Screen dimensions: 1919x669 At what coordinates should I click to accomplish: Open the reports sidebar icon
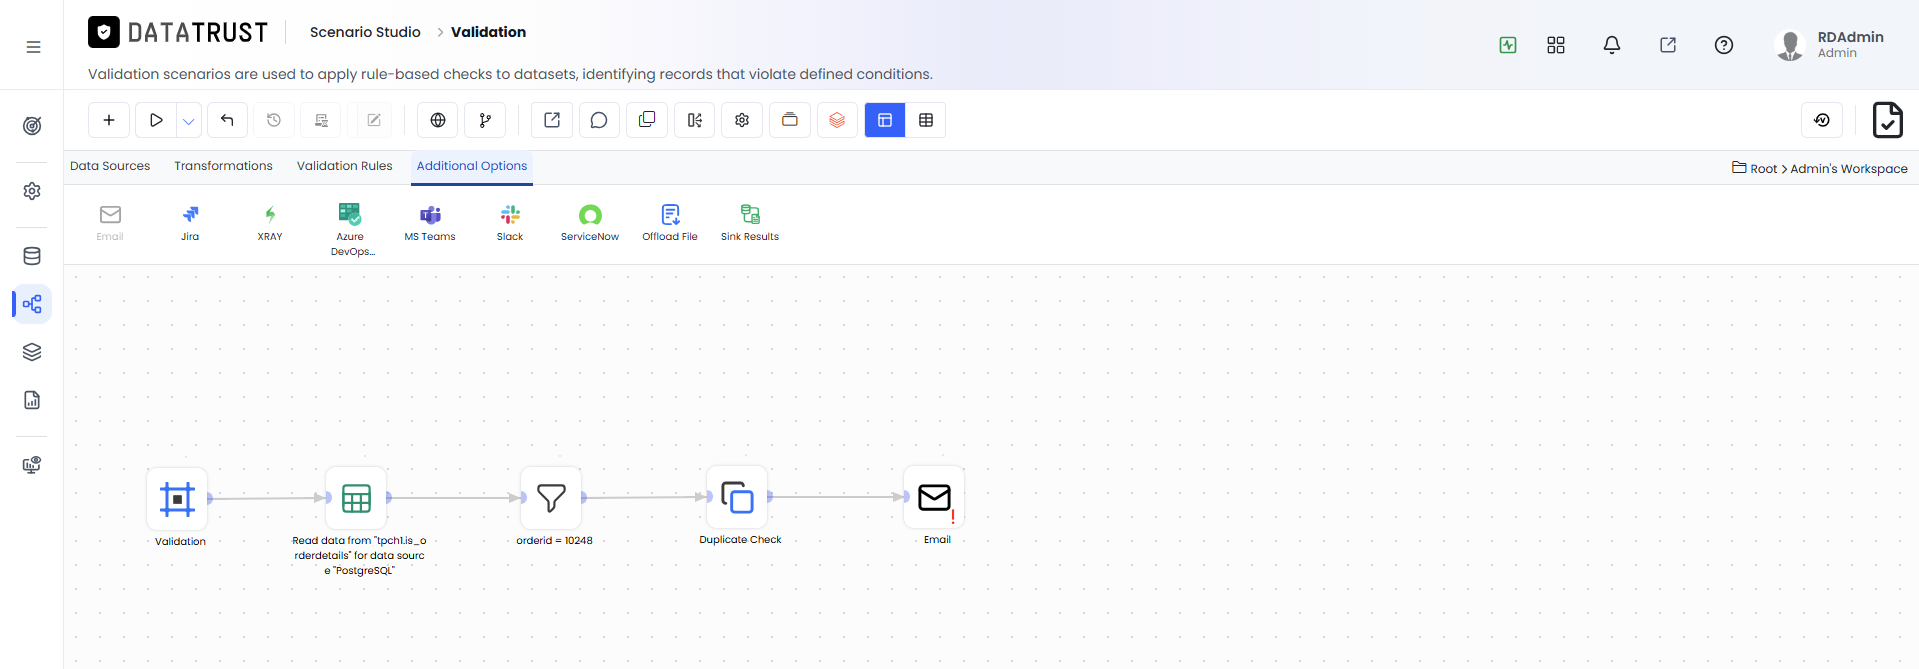tap(32, 400)
